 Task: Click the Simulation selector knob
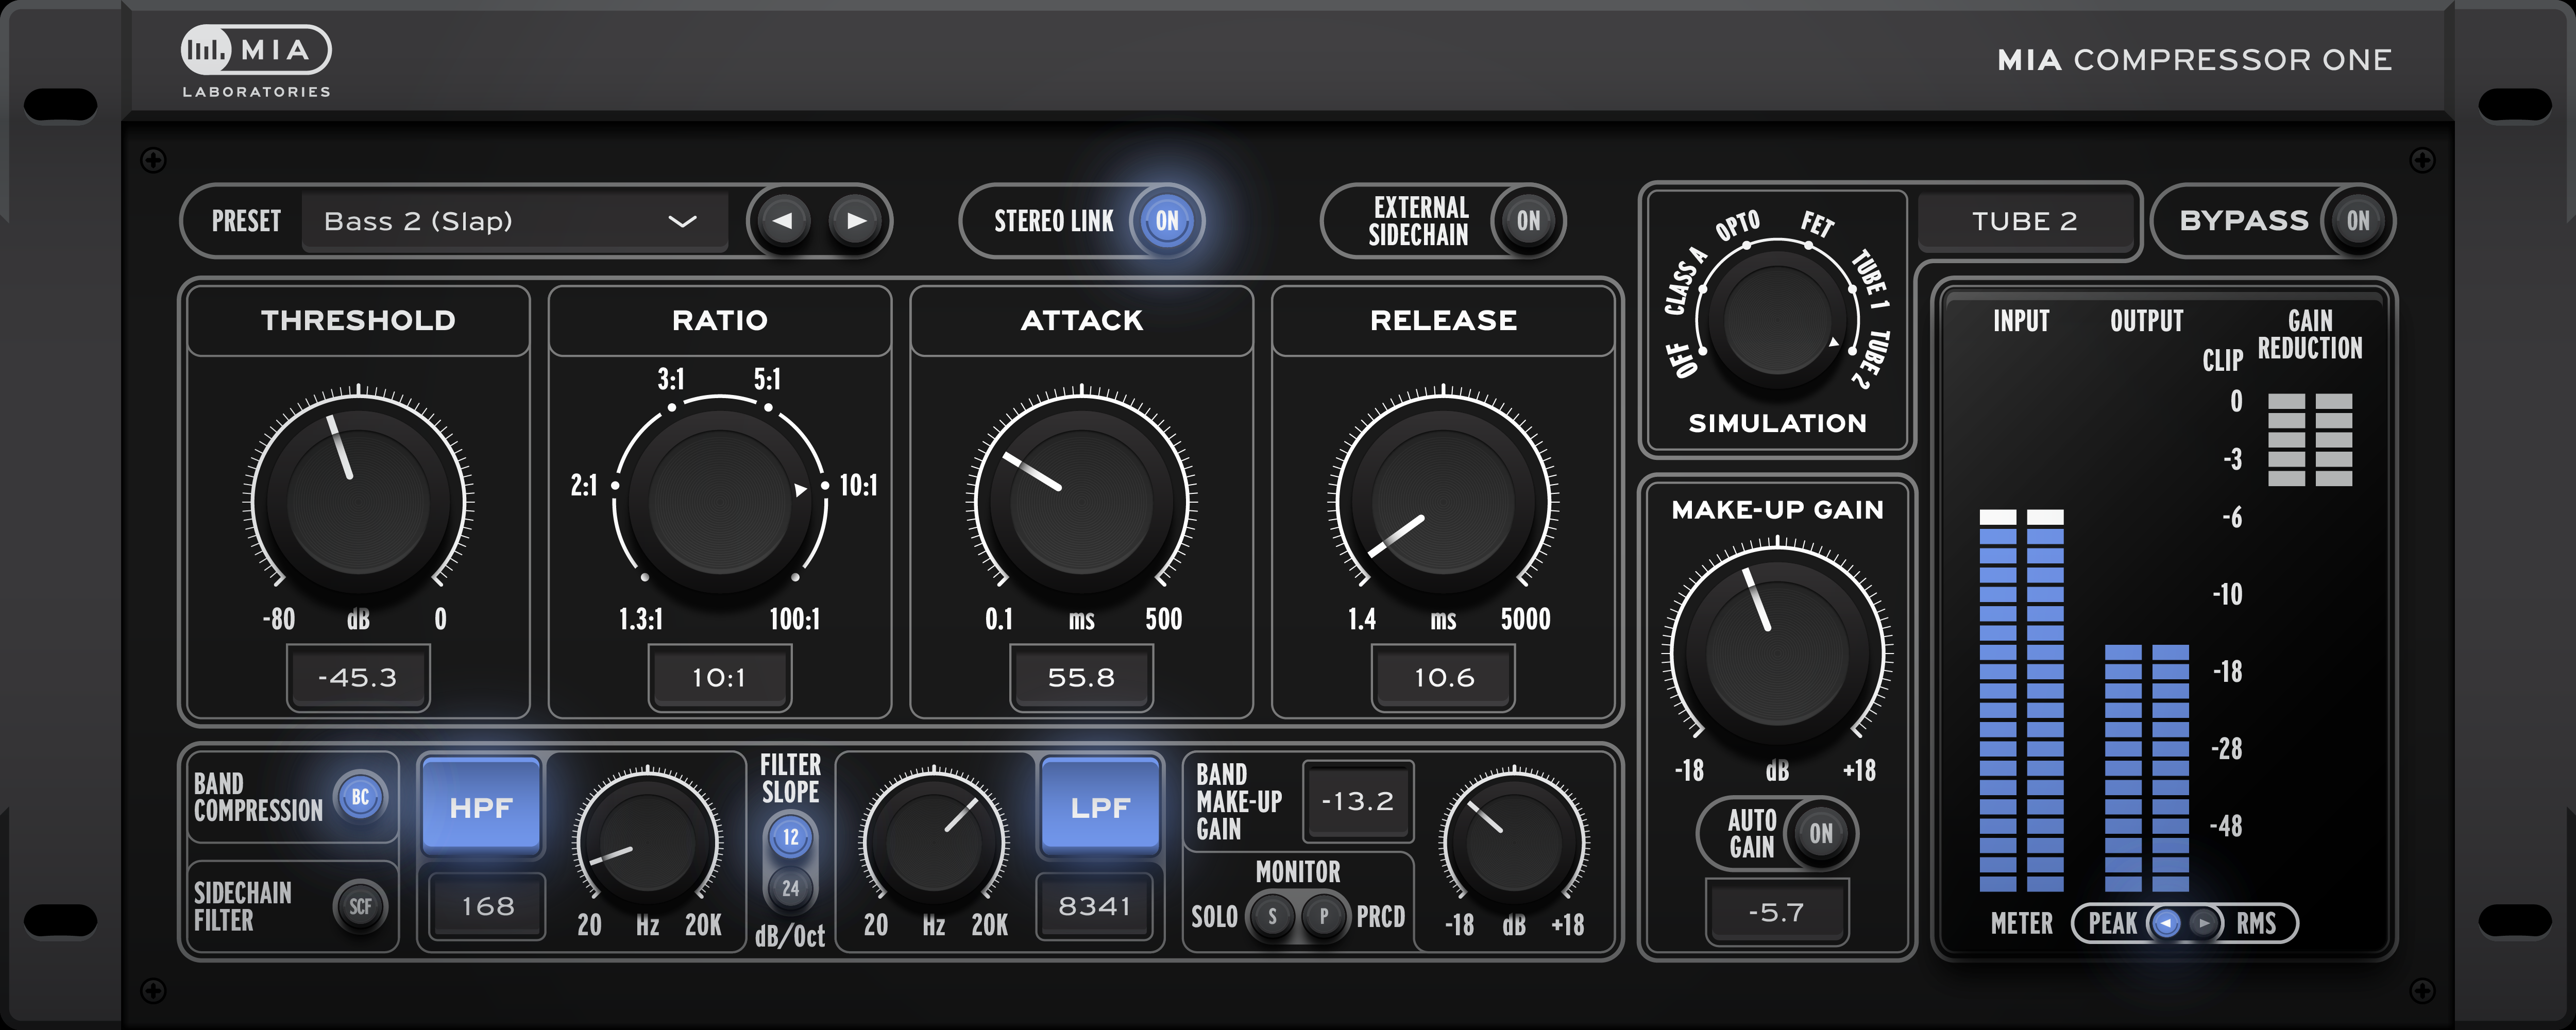[x=1777, y=319]
